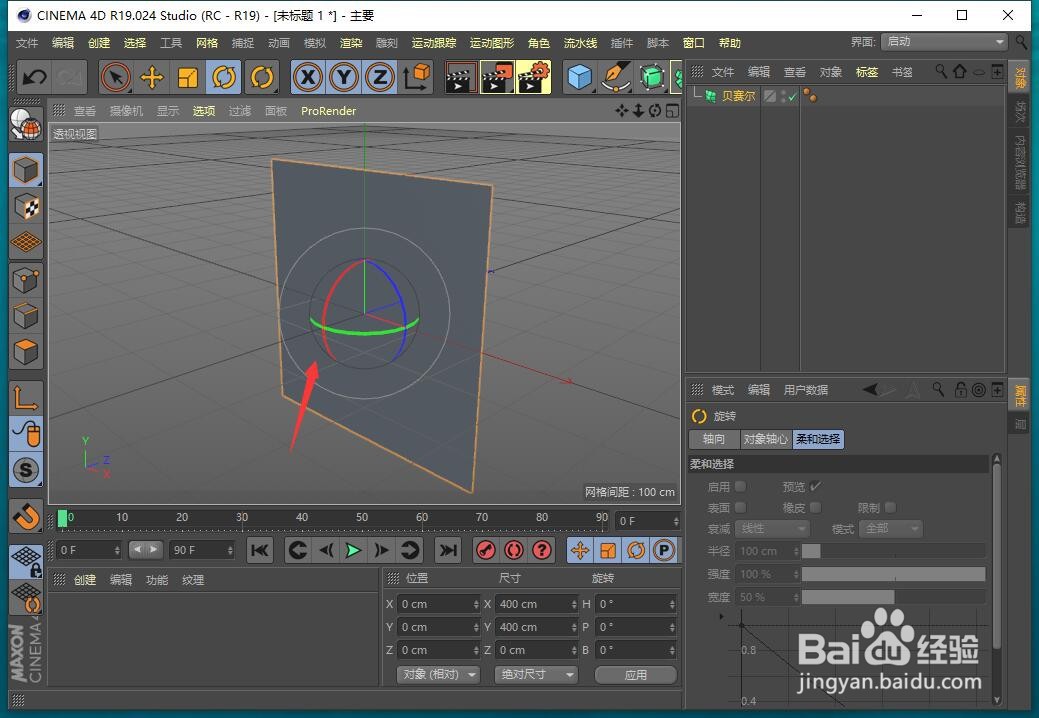This screenshot has height=718, width=1039.
Task: Go to start of timeline
Action: [x=260, y=550]
